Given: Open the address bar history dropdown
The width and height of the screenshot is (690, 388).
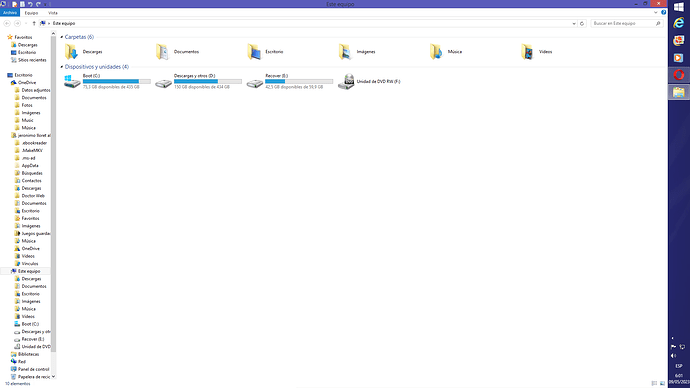Looking at the screenshot, I should pos(574,23).
